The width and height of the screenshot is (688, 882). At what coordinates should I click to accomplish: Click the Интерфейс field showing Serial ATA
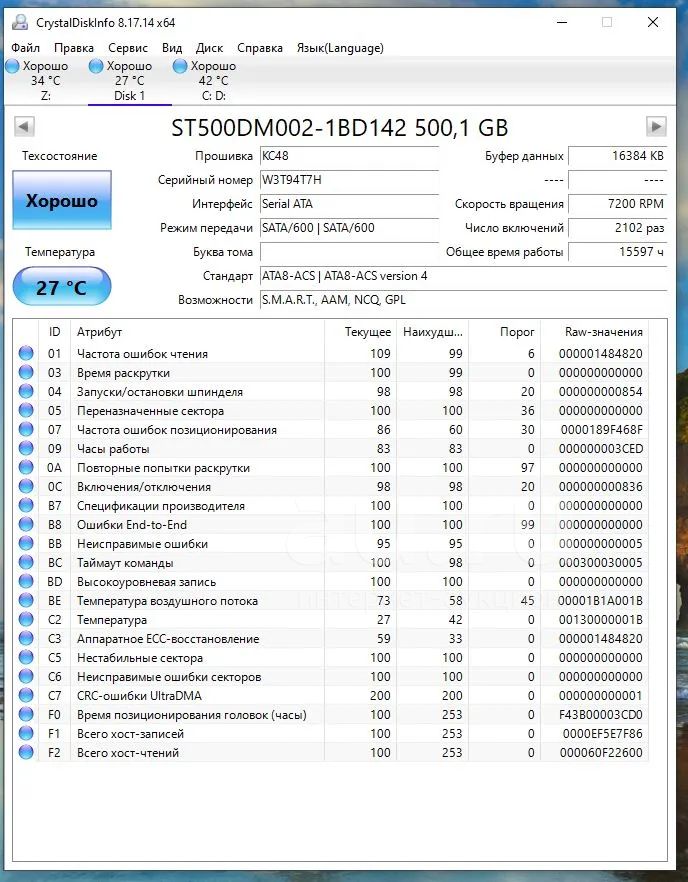(349, 204)
